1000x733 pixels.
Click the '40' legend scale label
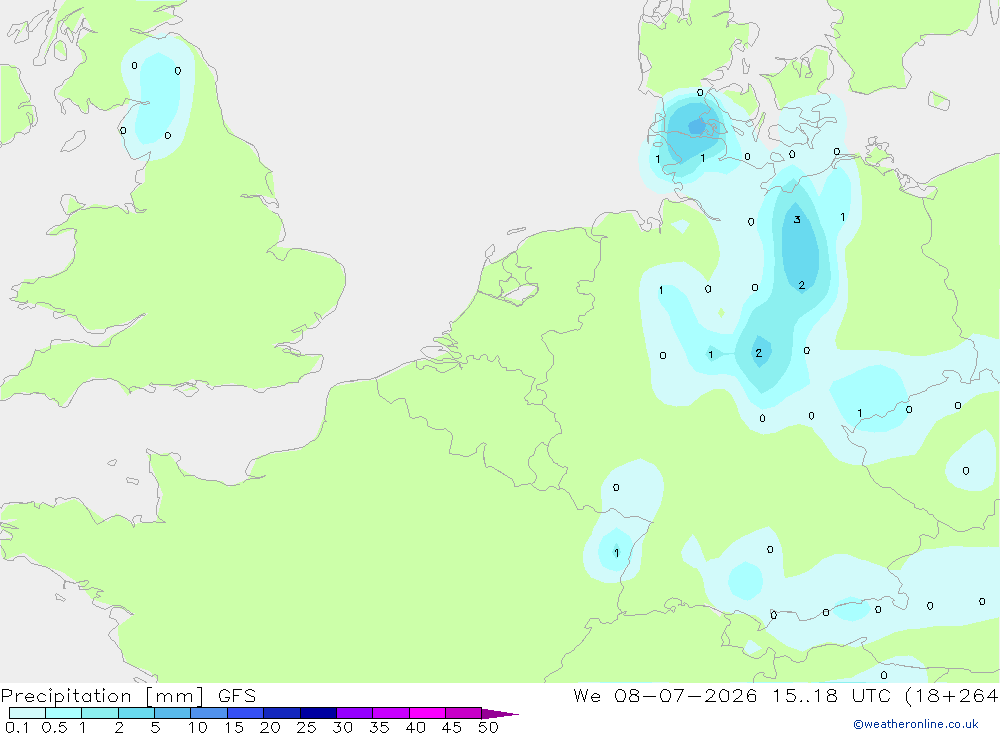click(416, 727)
